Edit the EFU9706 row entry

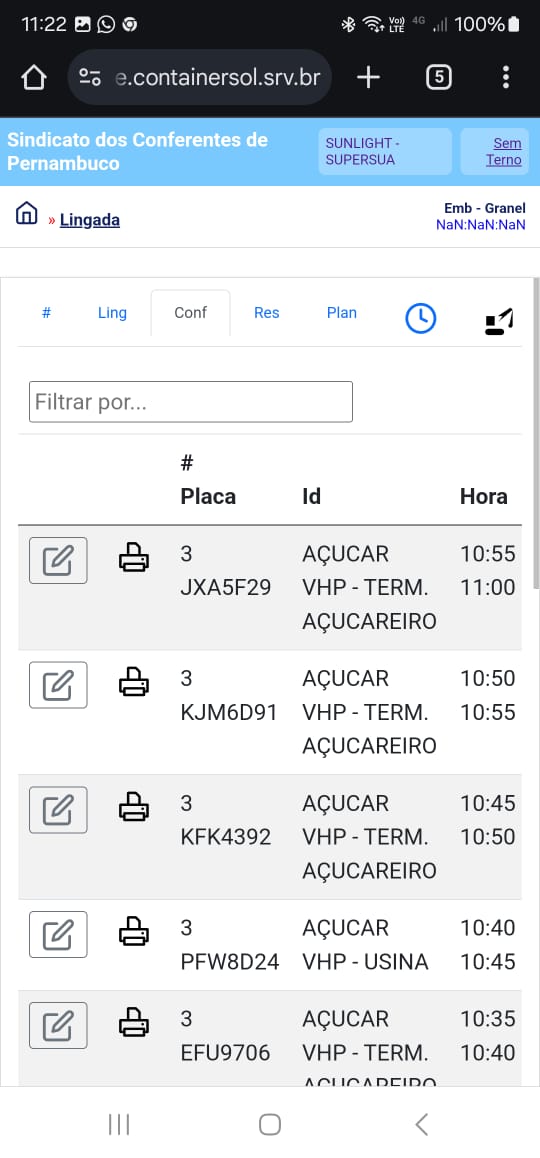pyautogui.click(x=58, y=1026)
